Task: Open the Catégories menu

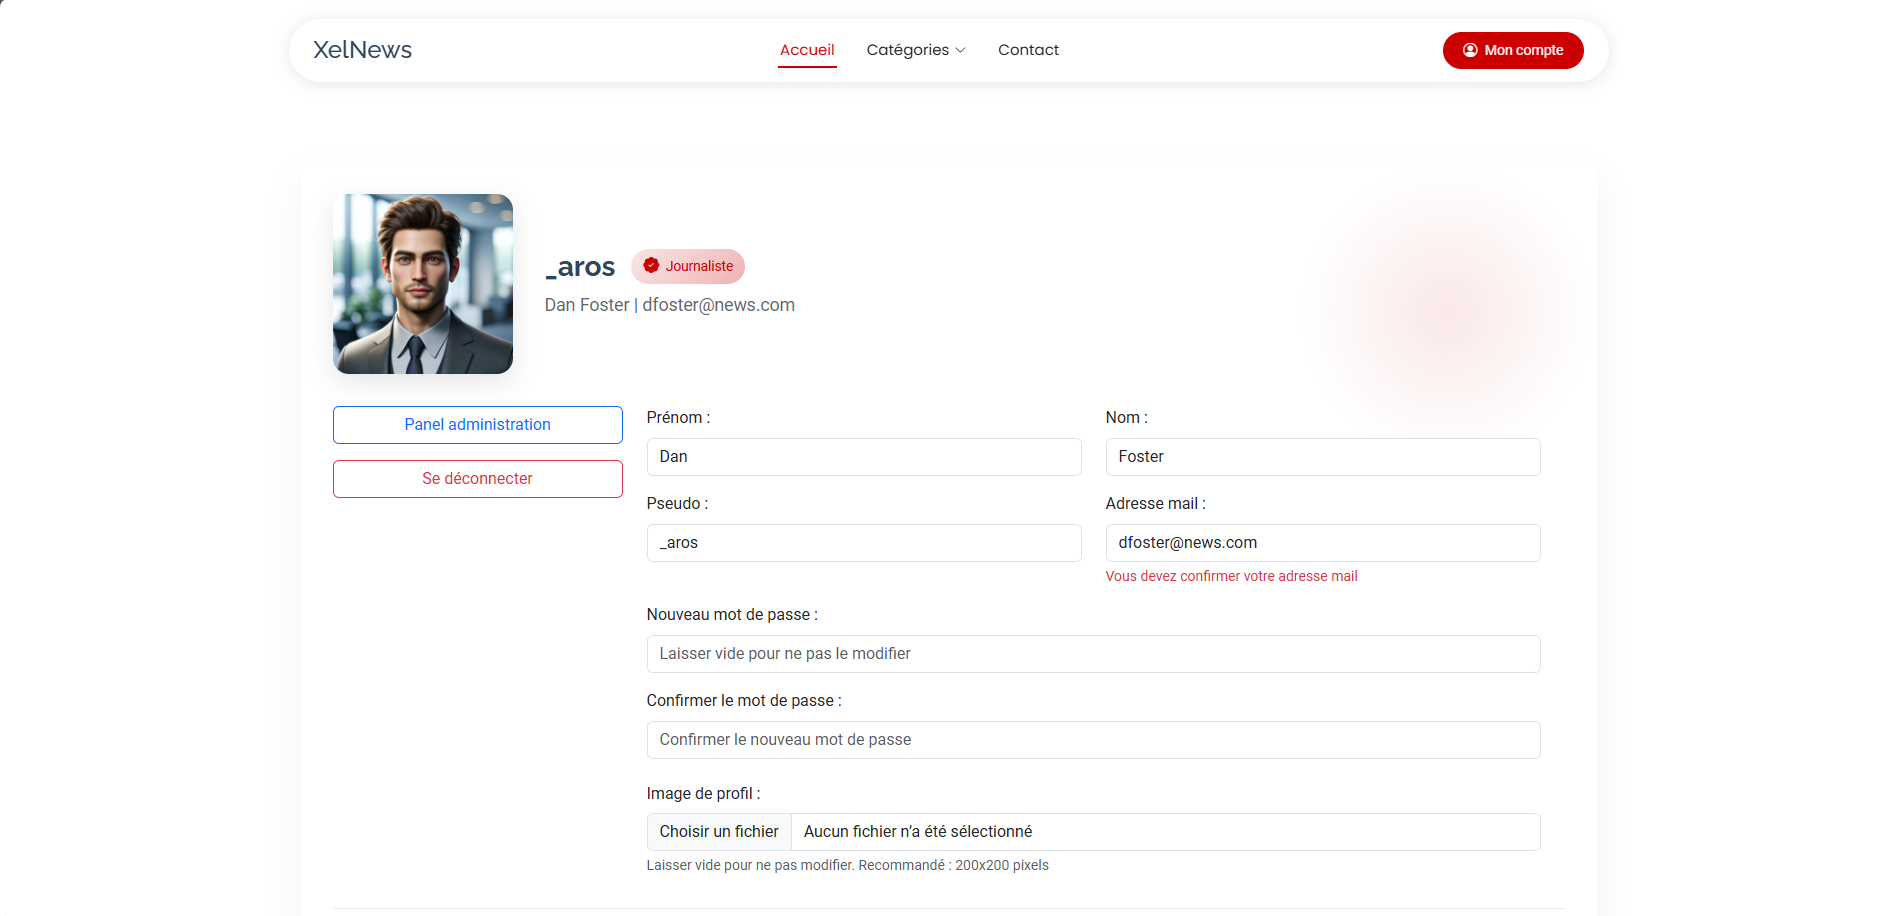Action: click(x=916, y=50)
